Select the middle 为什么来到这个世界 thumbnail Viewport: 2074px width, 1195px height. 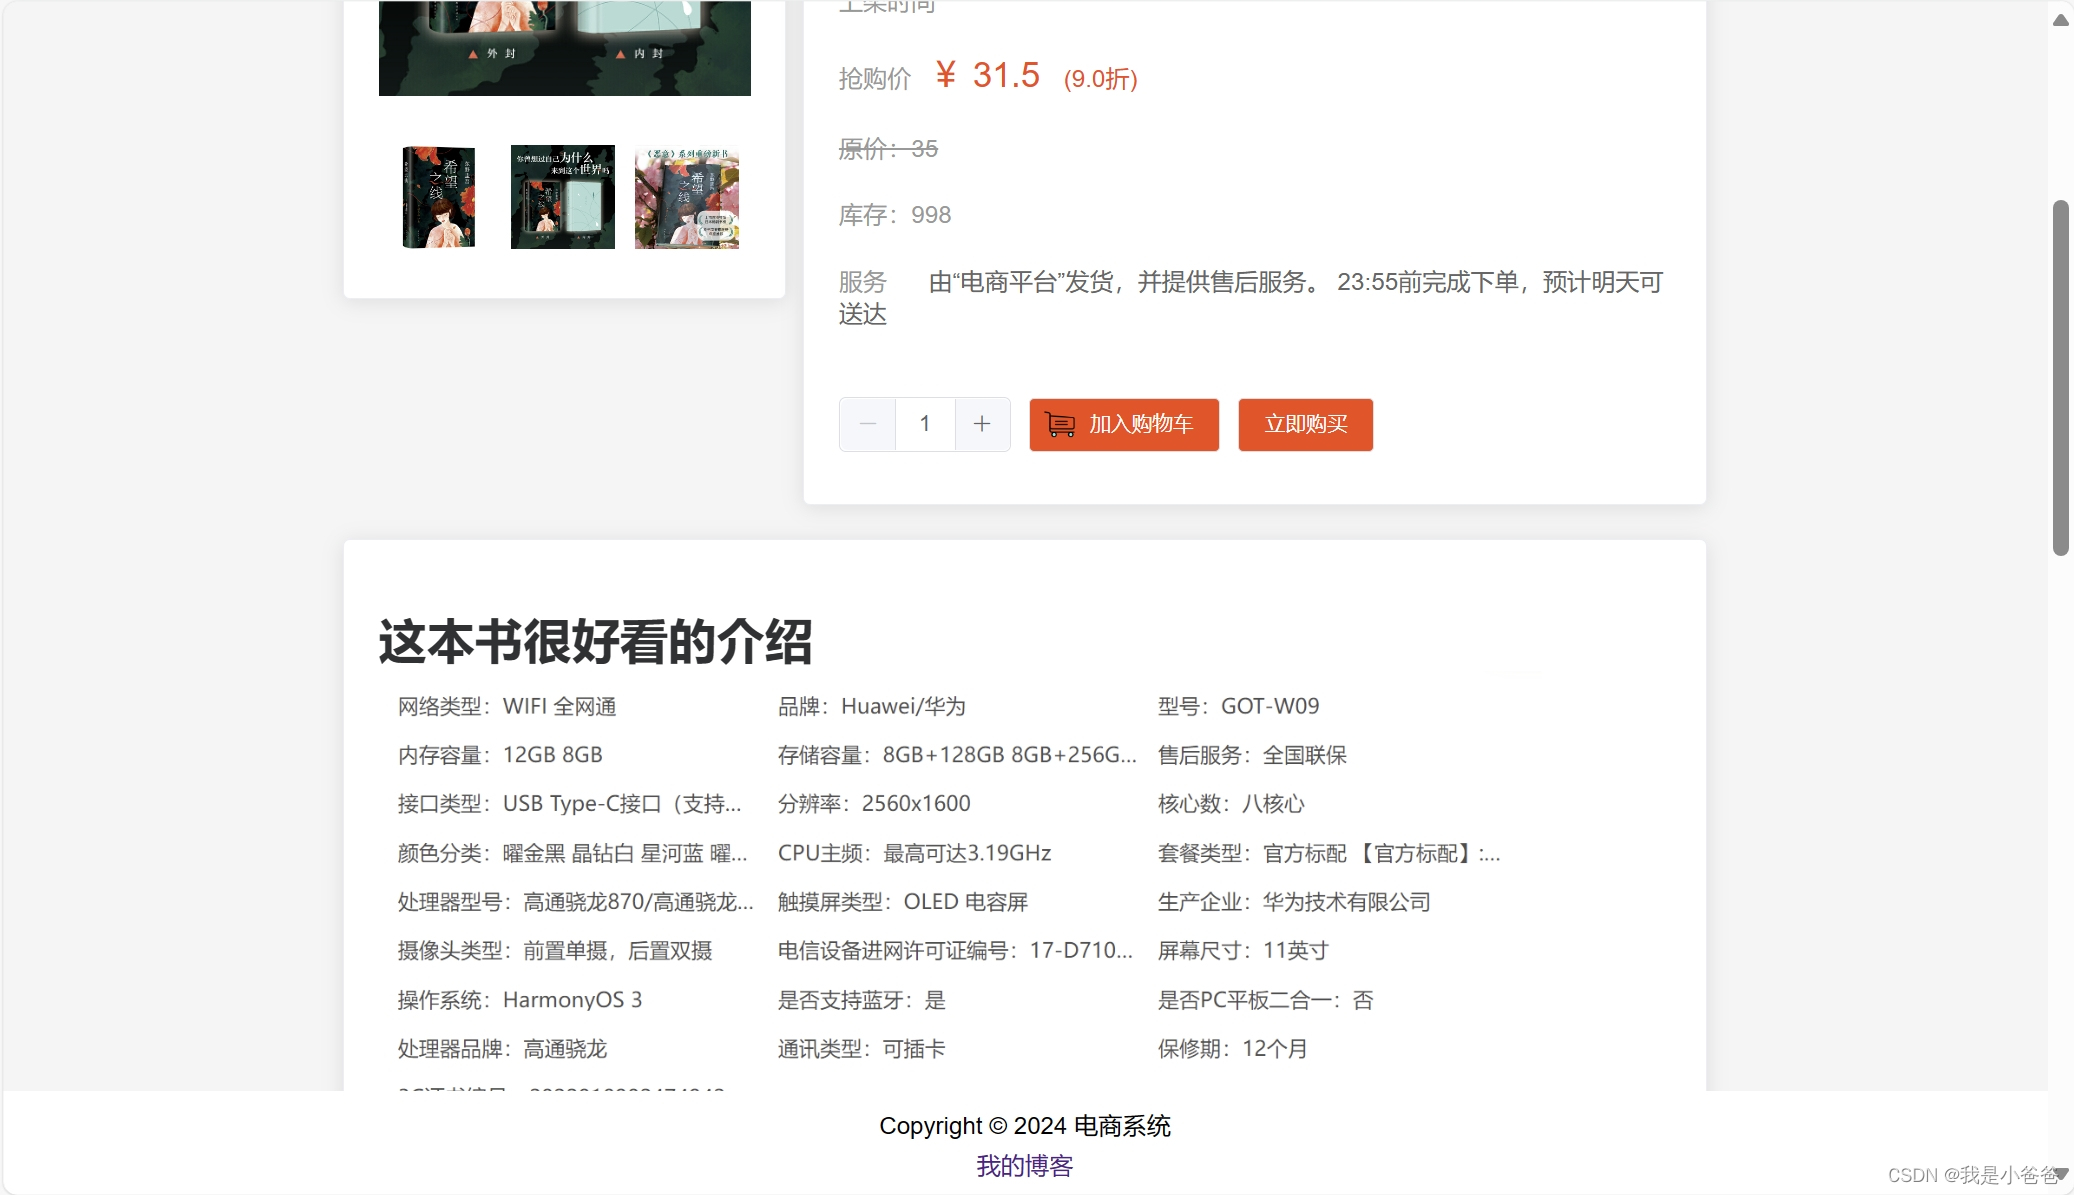pyautogui.click(x=563, y=196)
